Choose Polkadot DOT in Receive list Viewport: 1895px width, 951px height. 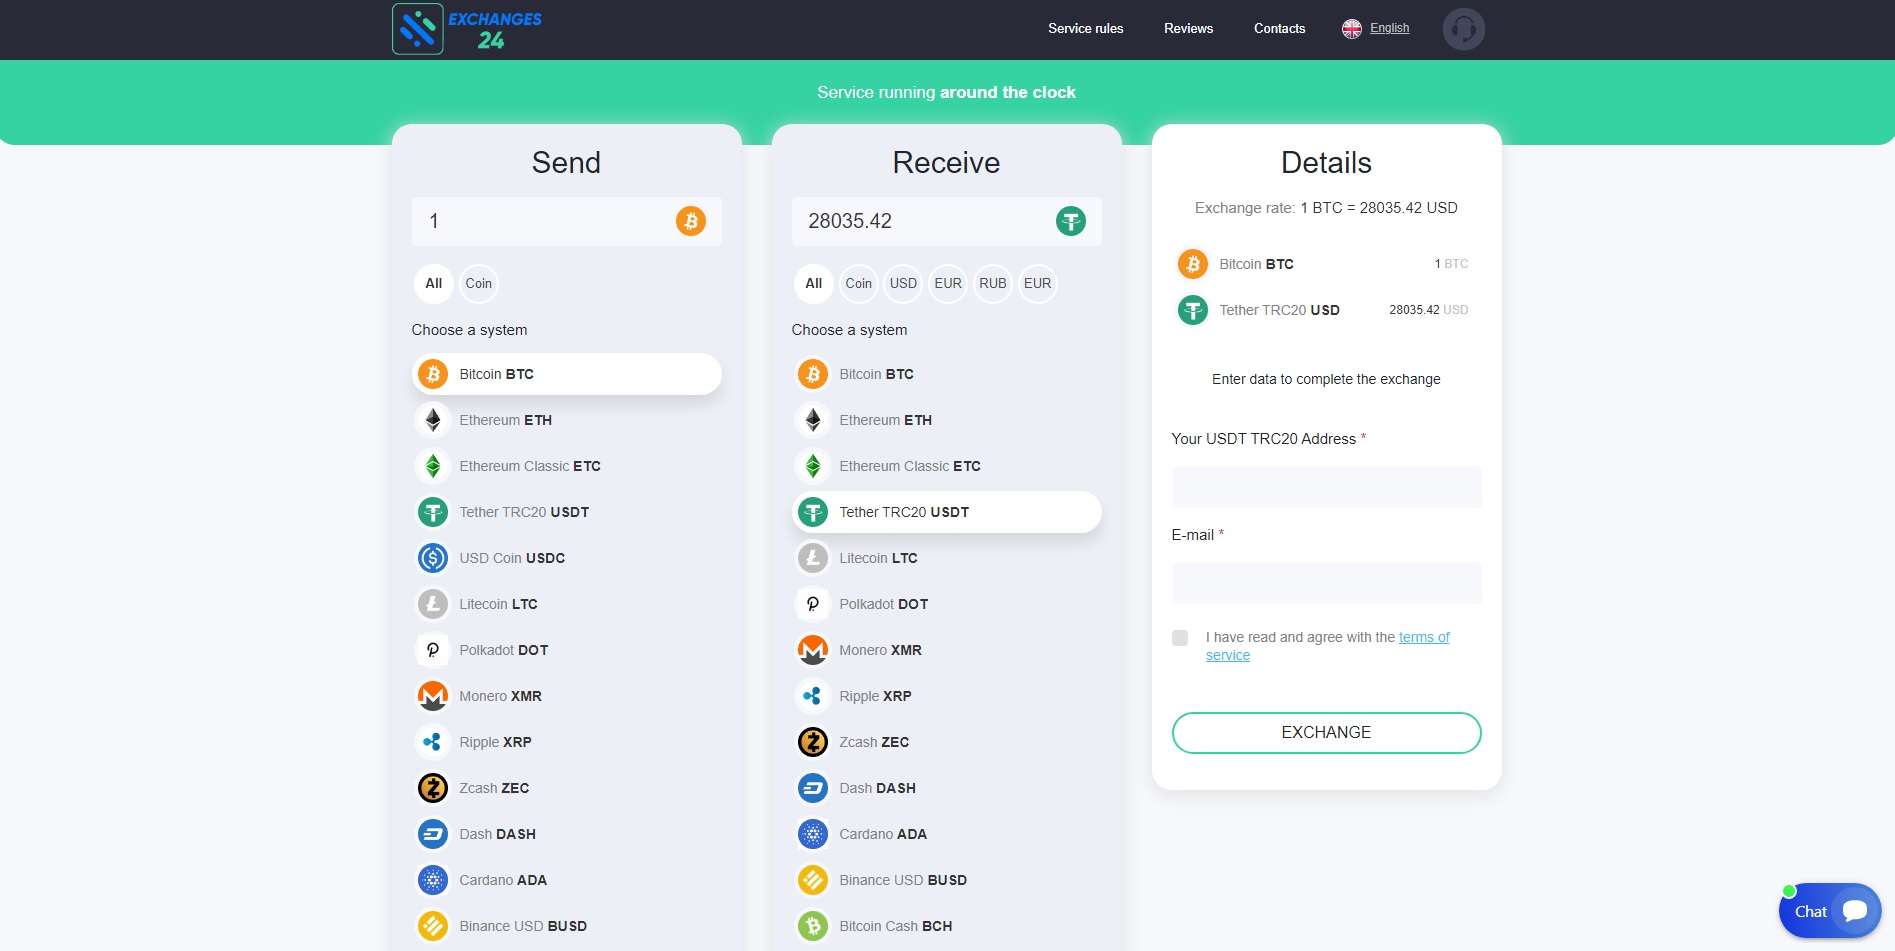click(946, 604)
